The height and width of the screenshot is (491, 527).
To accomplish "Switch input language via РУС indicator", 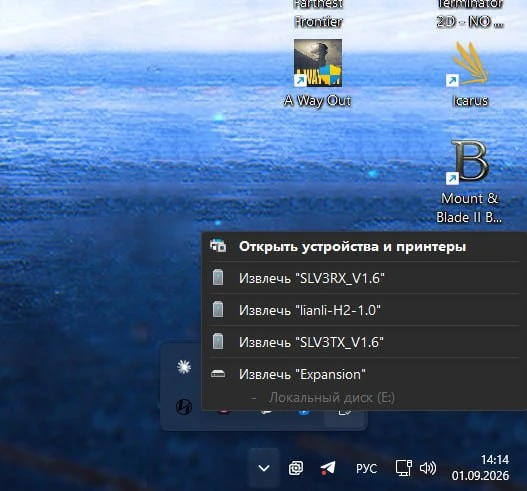I will click(366, 468).
